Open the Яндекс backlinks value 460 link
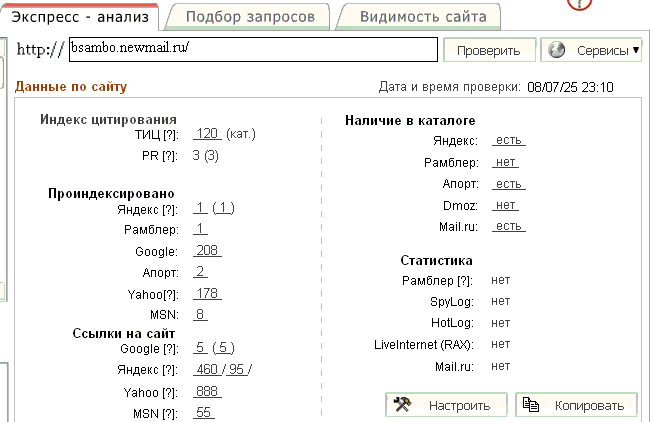The image size is (650, 422). click(x=207, y=369)
